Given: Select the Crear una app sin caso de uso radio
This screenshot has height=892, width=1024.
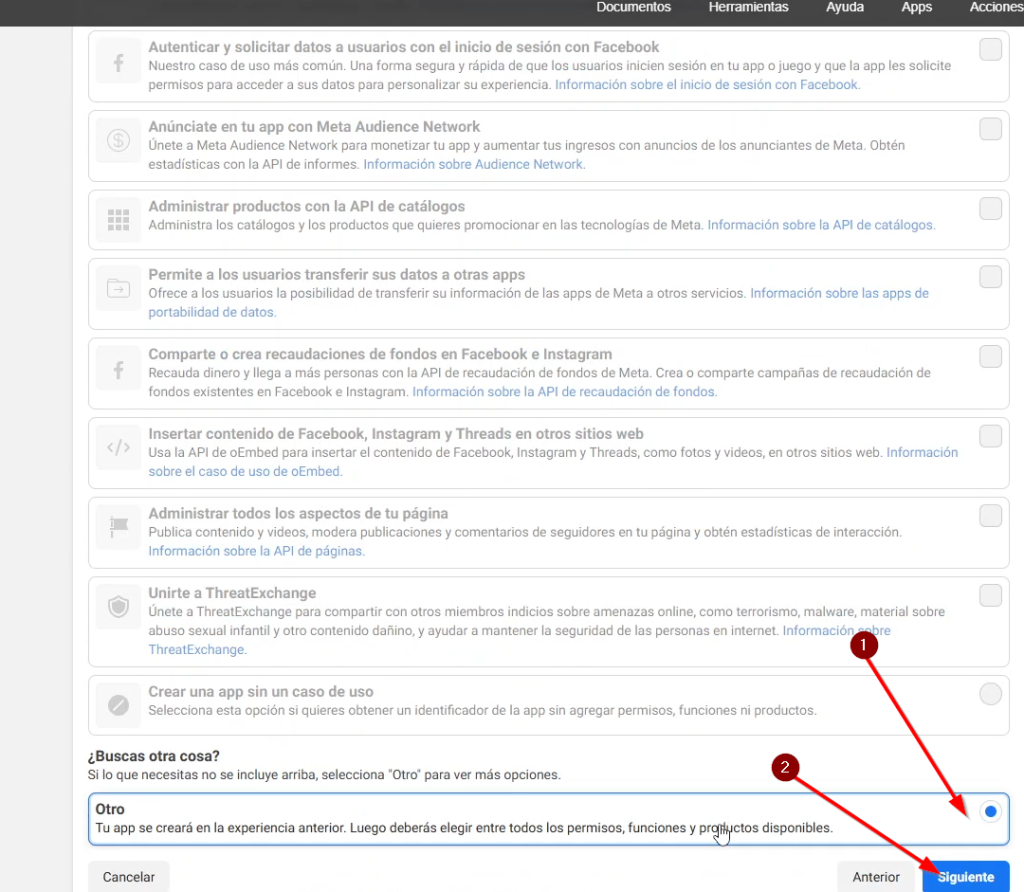Looking at the screenshot, I should click(990, 694).
